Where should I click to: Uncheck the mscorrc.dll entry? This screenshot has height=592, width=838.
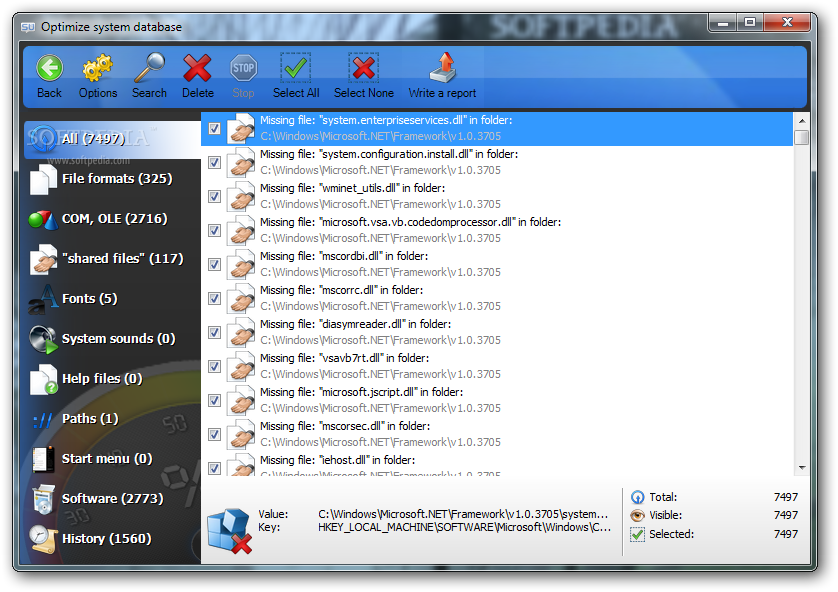[214, 298]
